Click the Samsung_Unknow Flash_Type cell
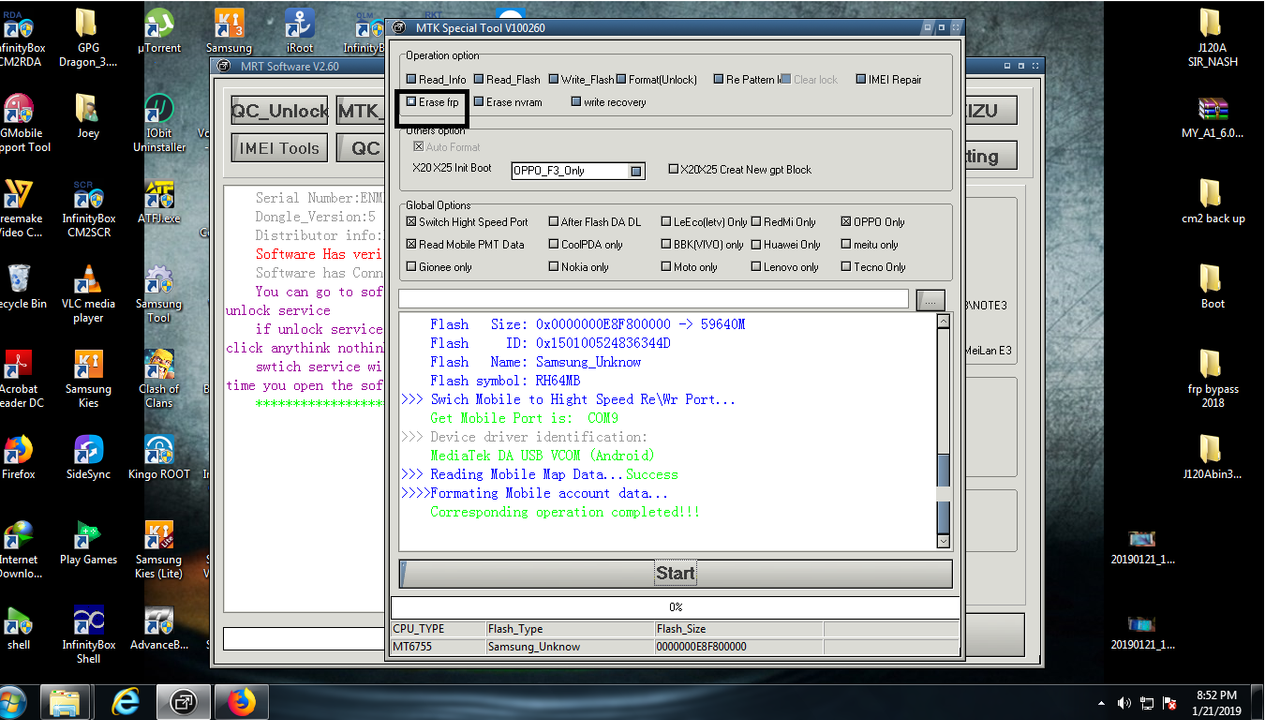 pos(569,647)
